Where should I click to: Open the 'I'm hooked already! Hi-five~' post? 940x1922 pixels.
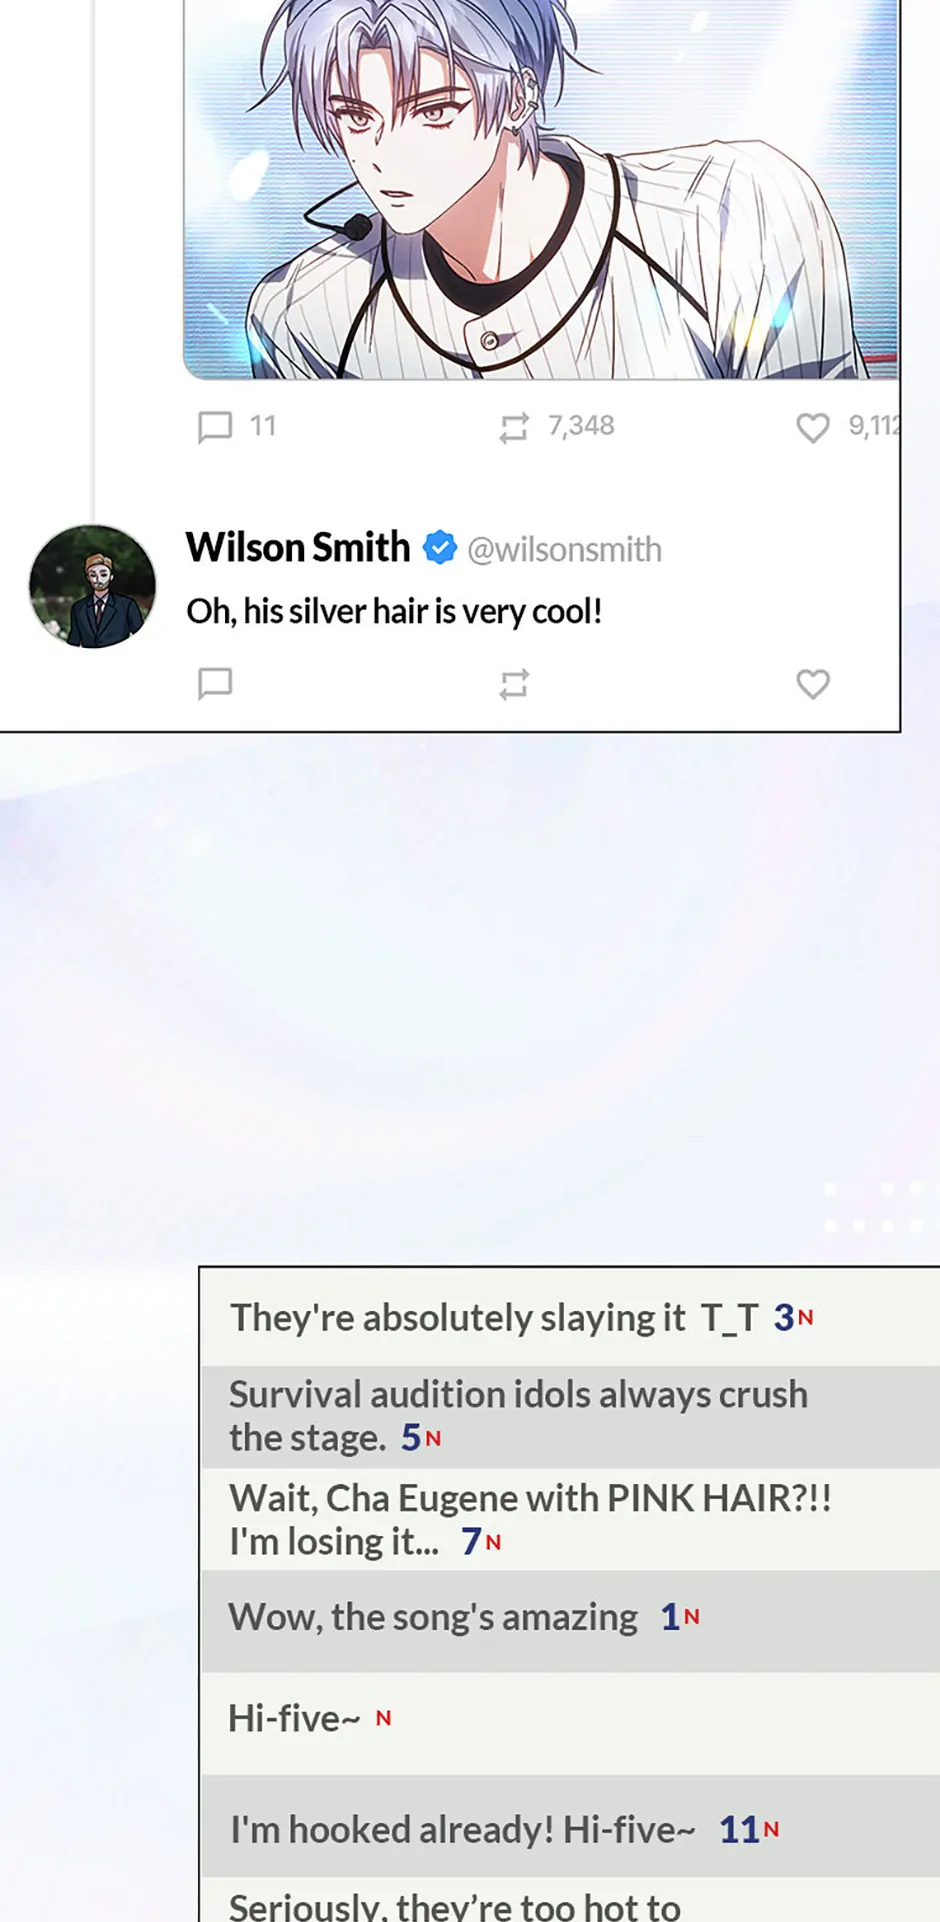tap(570, 1826)
